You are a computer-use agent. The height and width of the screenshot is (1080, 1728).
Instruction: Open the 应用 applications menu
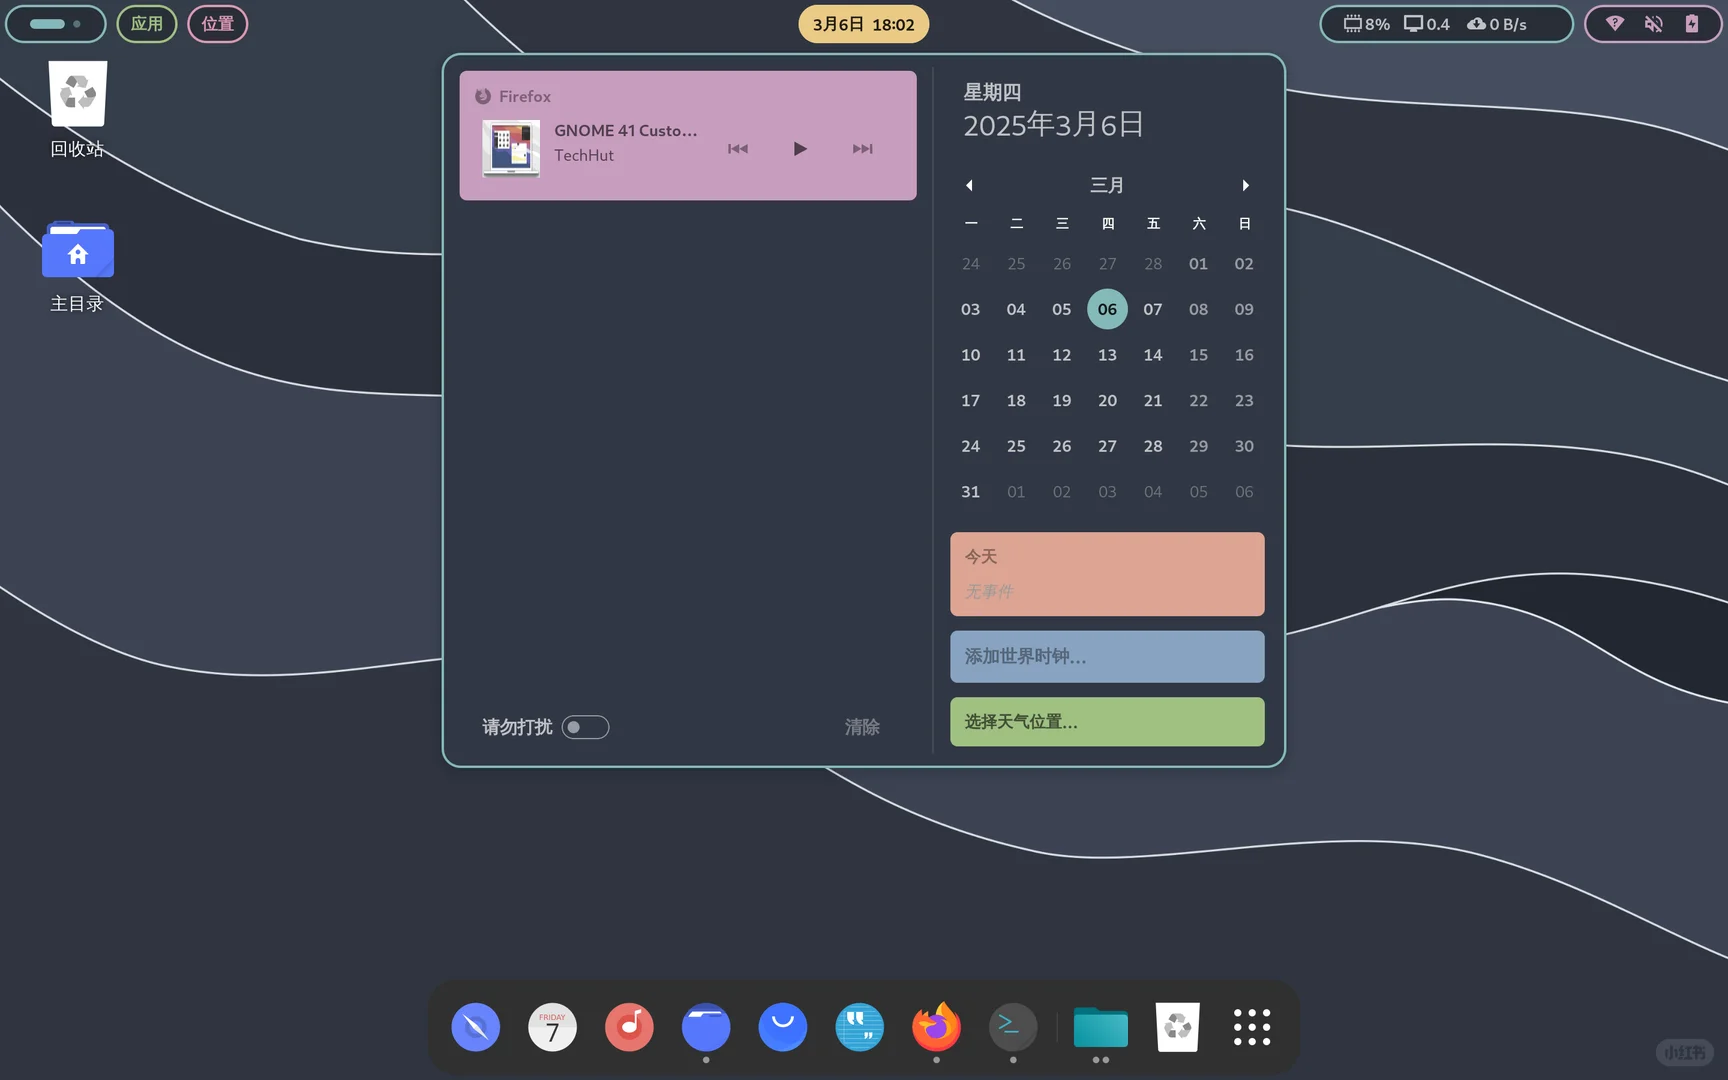(x=147, y=24)
